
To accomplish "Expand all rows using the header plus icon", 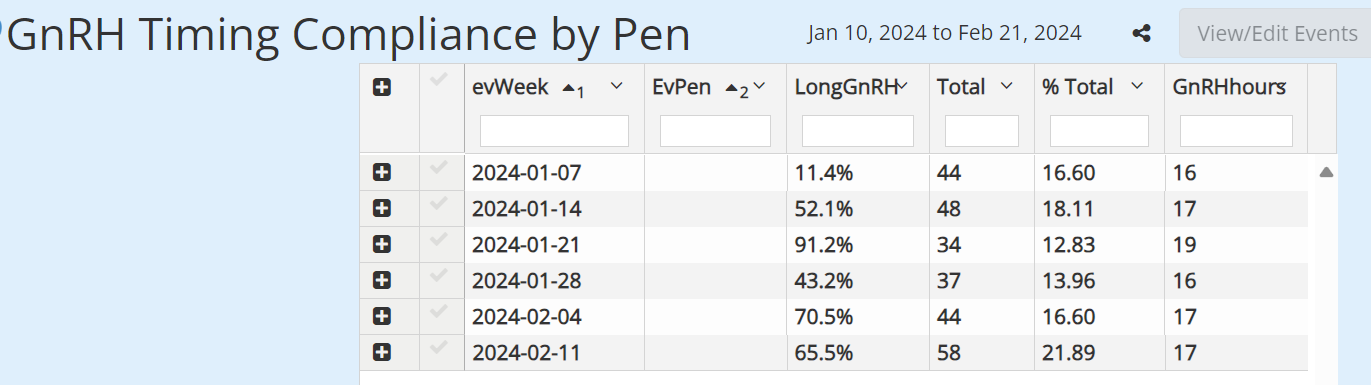I will click(381, 88).
